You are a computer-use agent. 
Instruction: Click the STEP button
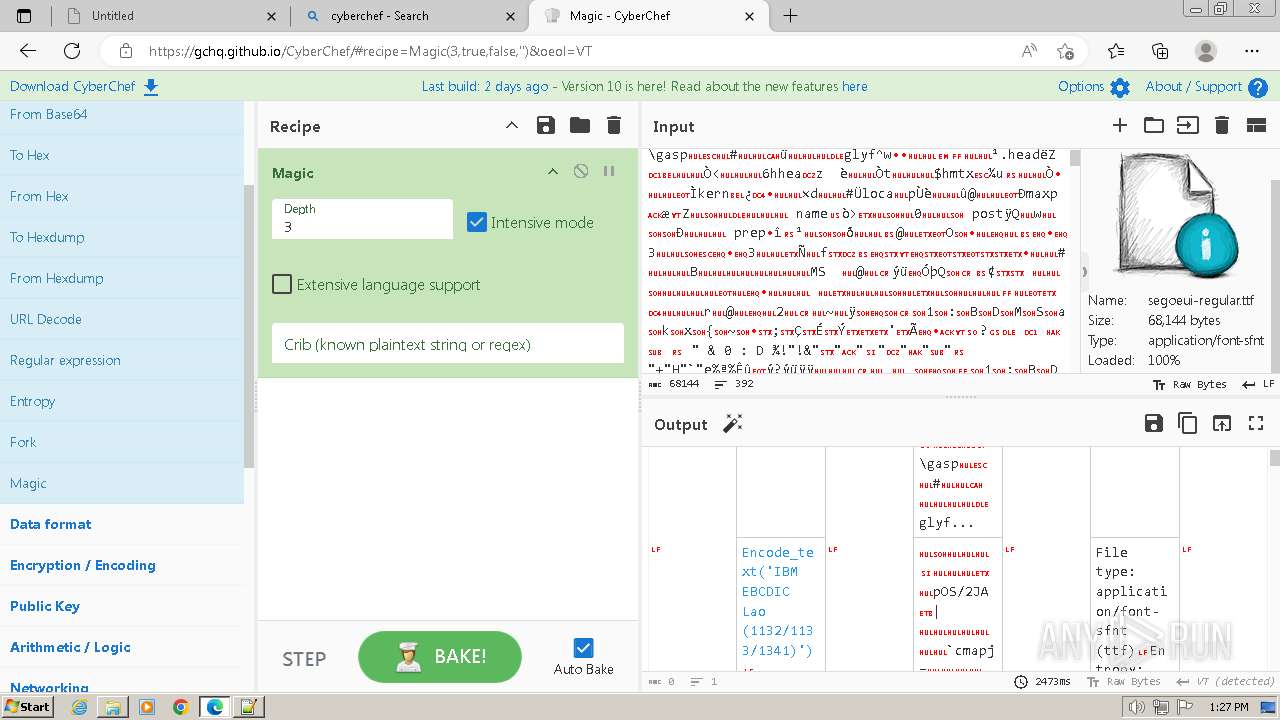pyautogui.click(x=304, y=659)
